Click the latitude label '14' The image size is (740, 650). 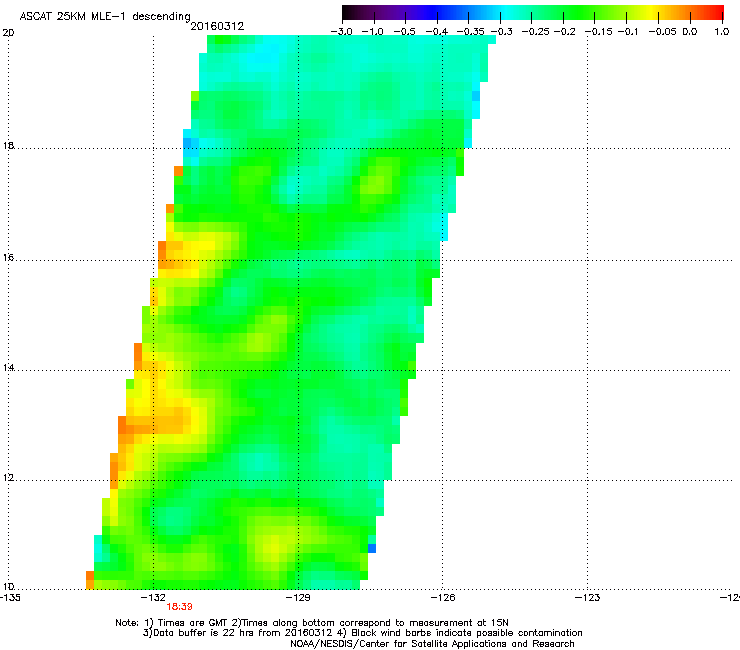pyautogui.click(x=8, y=368)
